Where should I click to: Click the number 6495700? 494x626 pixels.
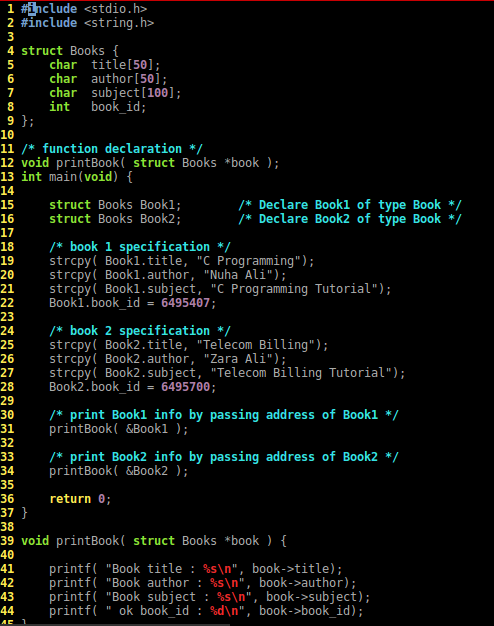(185, 386)
